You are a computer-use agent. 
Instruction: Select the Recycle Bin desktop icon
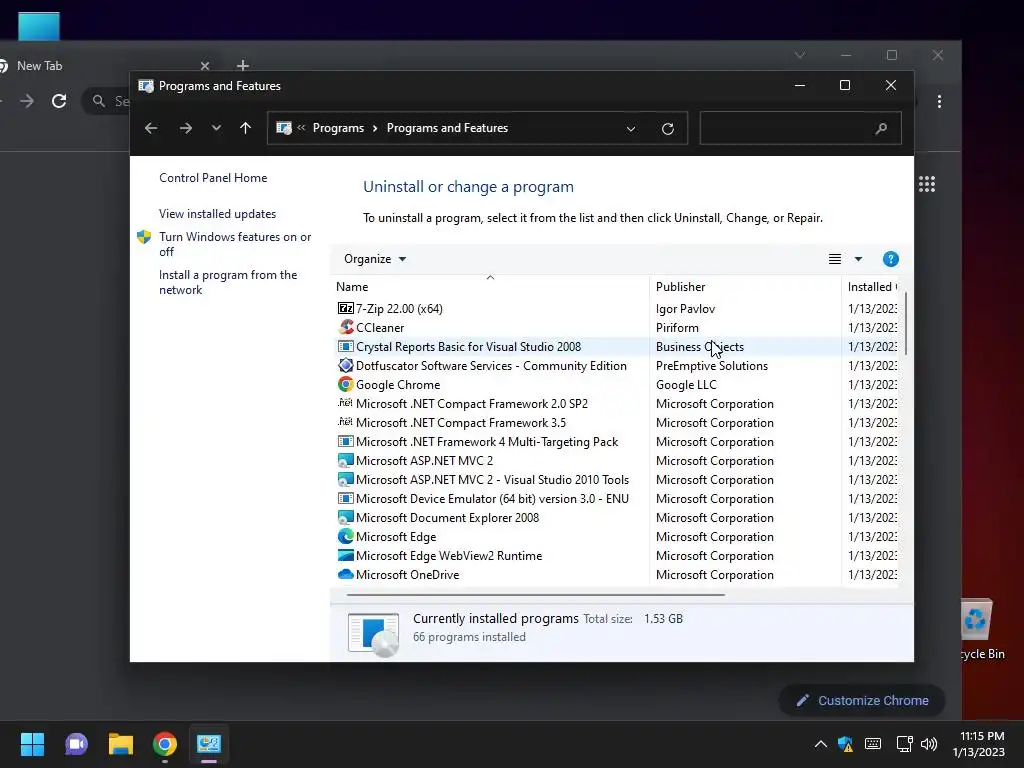click(x=980, y=629)
